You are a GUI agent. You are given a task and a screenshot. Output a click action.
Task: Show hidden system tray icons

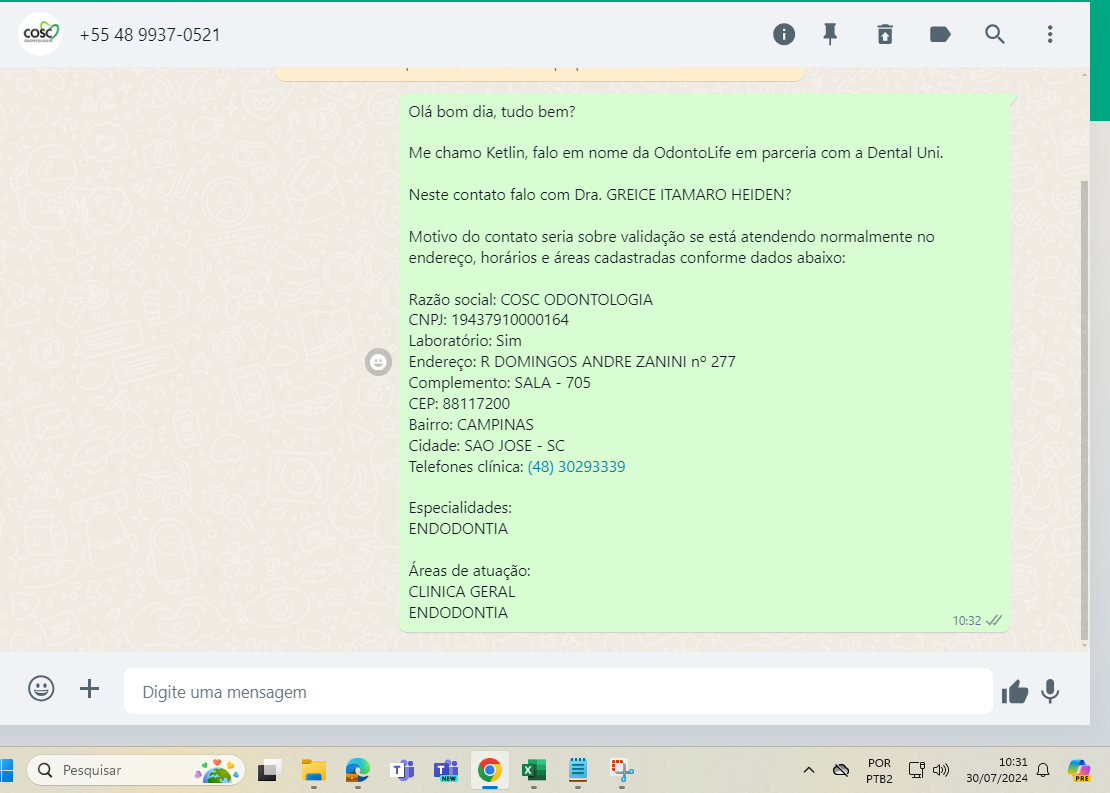pos(808,770)
